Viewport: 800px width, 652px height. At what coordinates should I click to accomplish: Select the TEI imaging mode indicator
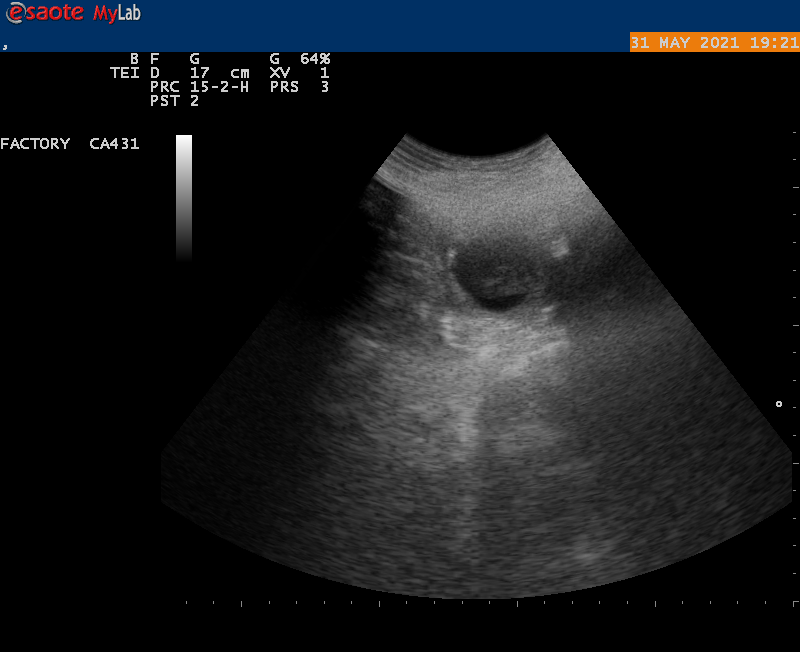124,73
